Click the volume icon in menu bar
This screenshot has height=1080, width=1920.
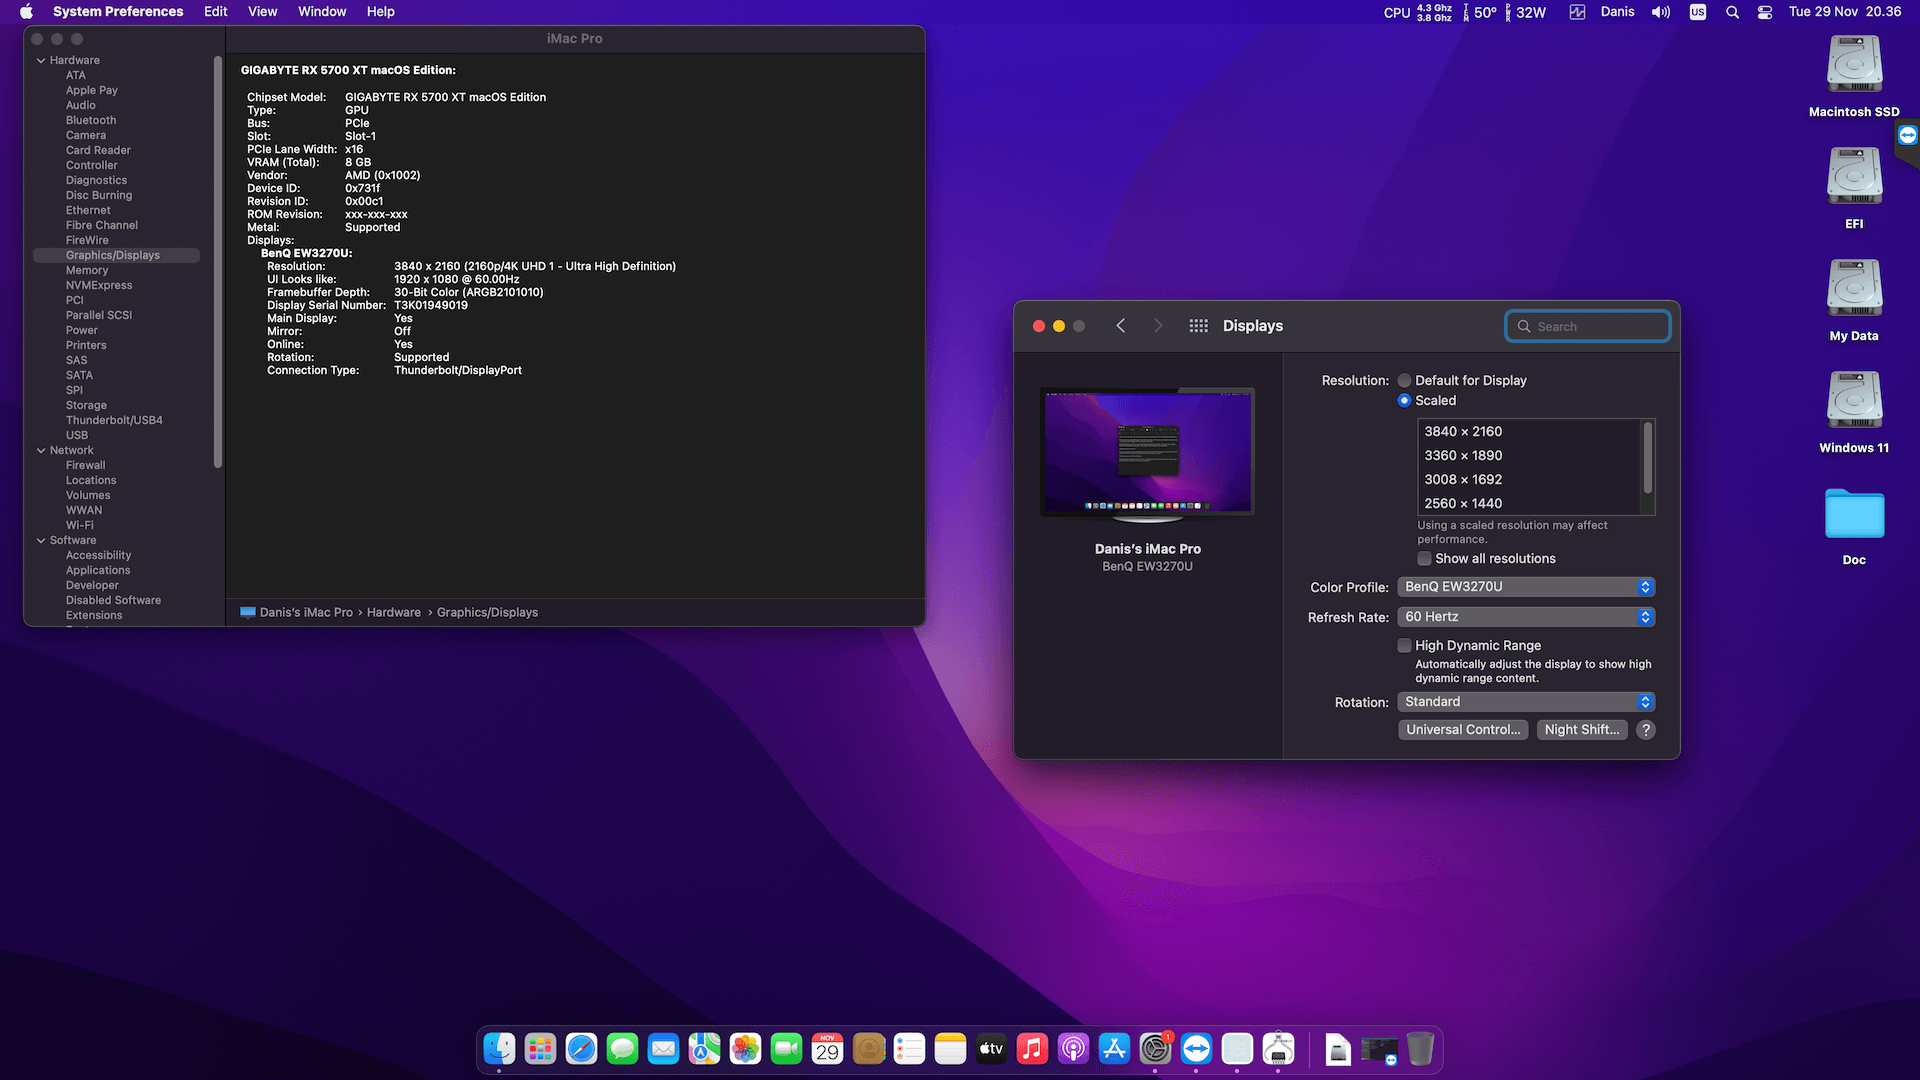(1660, 11)
